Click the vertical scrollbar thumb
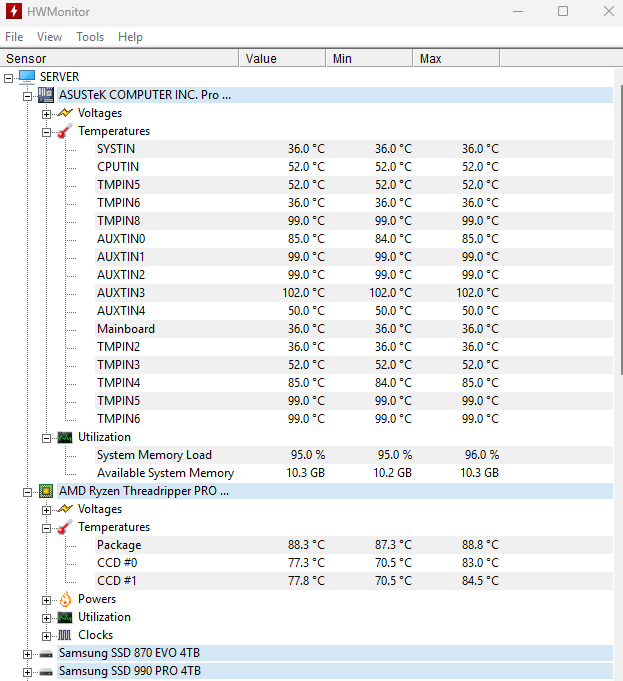 pyautogui.click(x=621, y=230)
